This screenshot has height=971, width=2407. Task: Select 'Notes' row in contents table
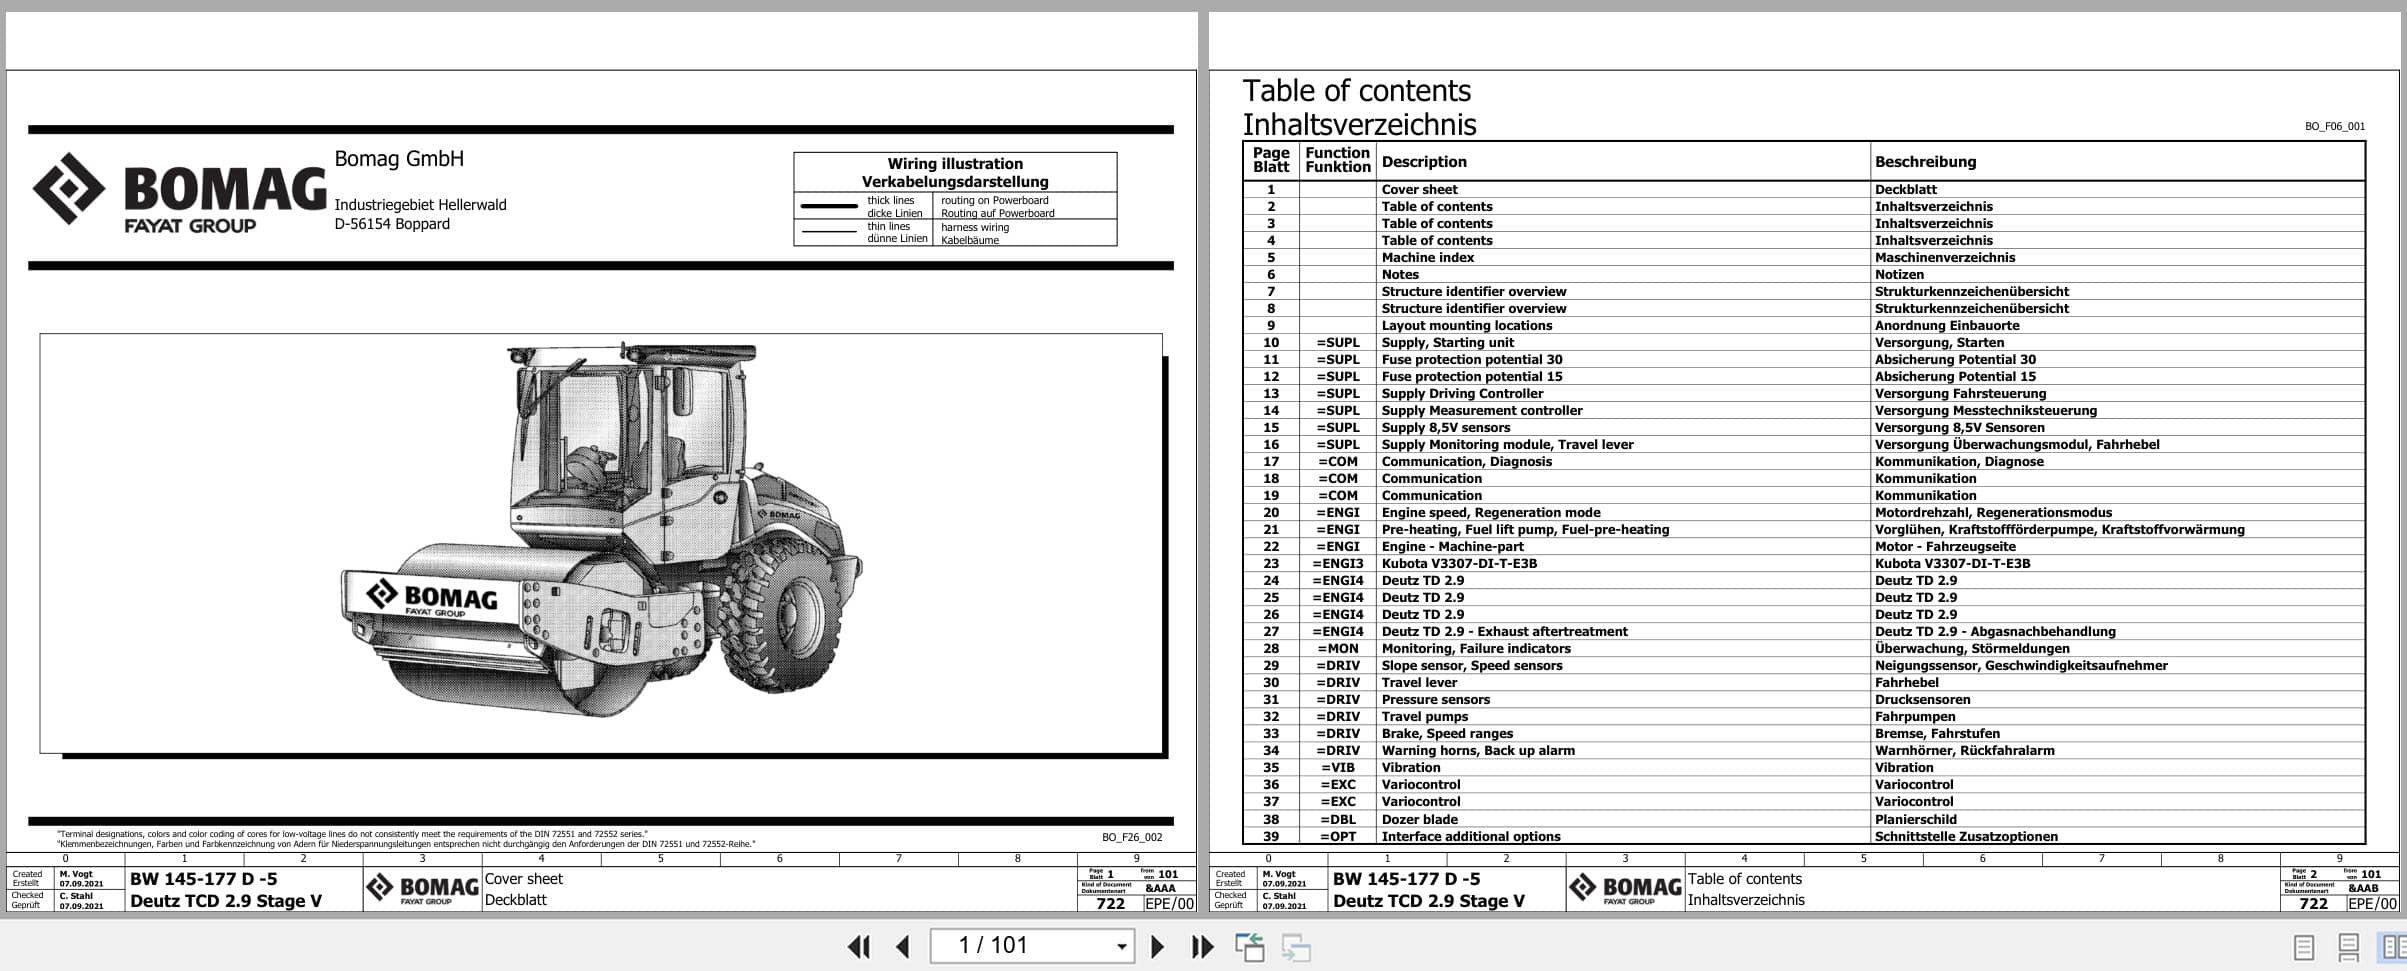tap(1804, 274)
